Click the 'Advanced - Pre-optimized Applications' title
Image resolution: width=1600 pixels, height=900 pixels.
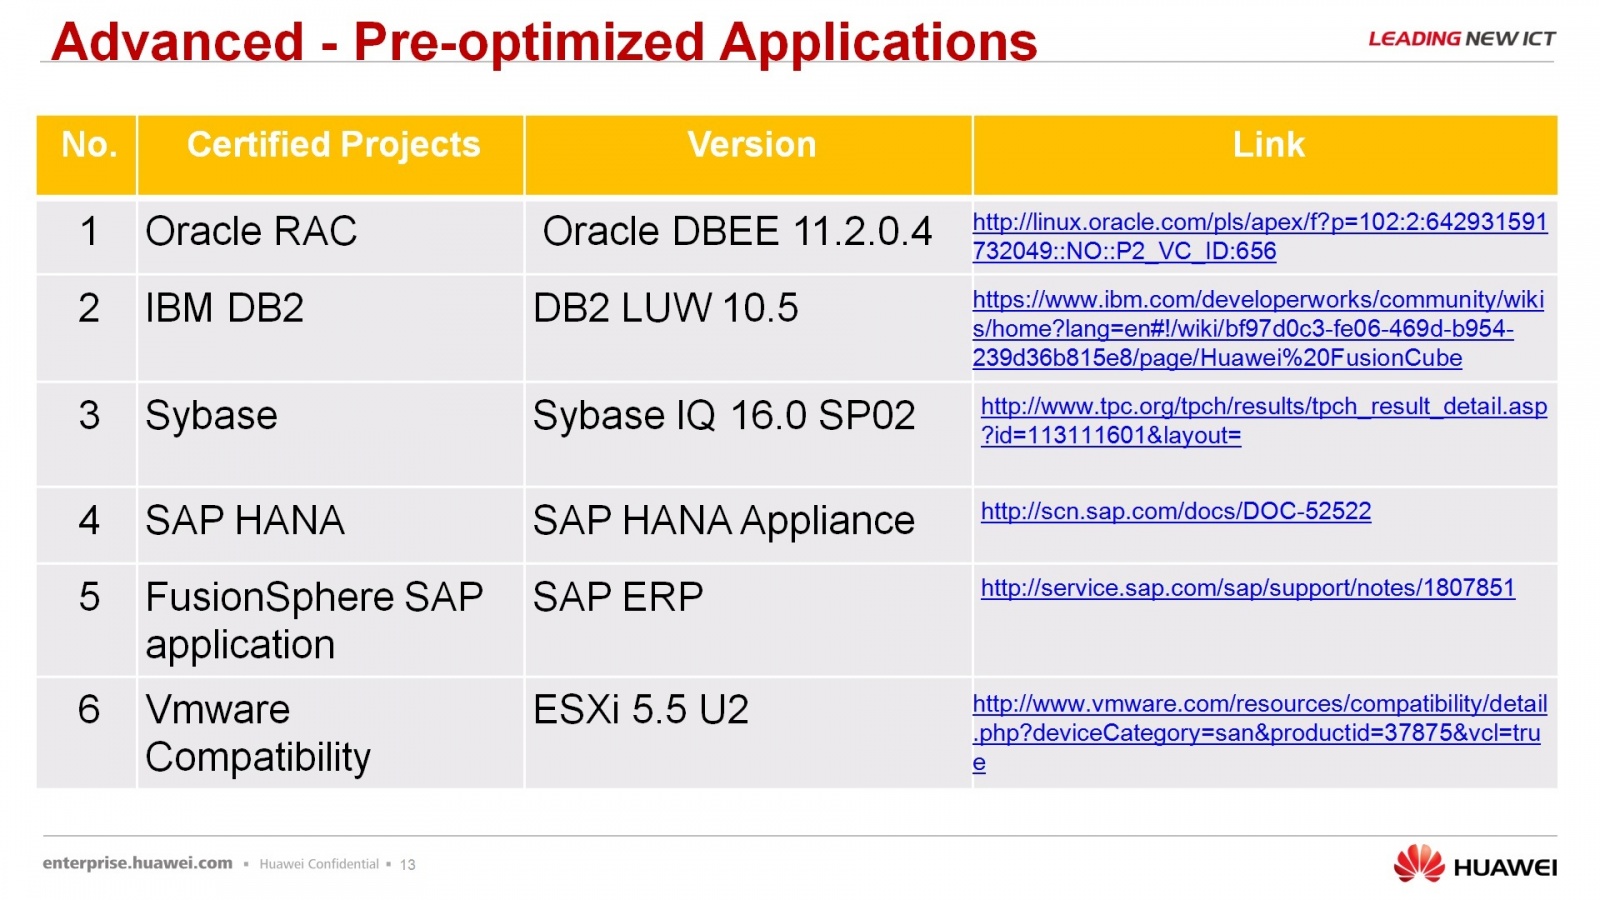coord(545,42)
